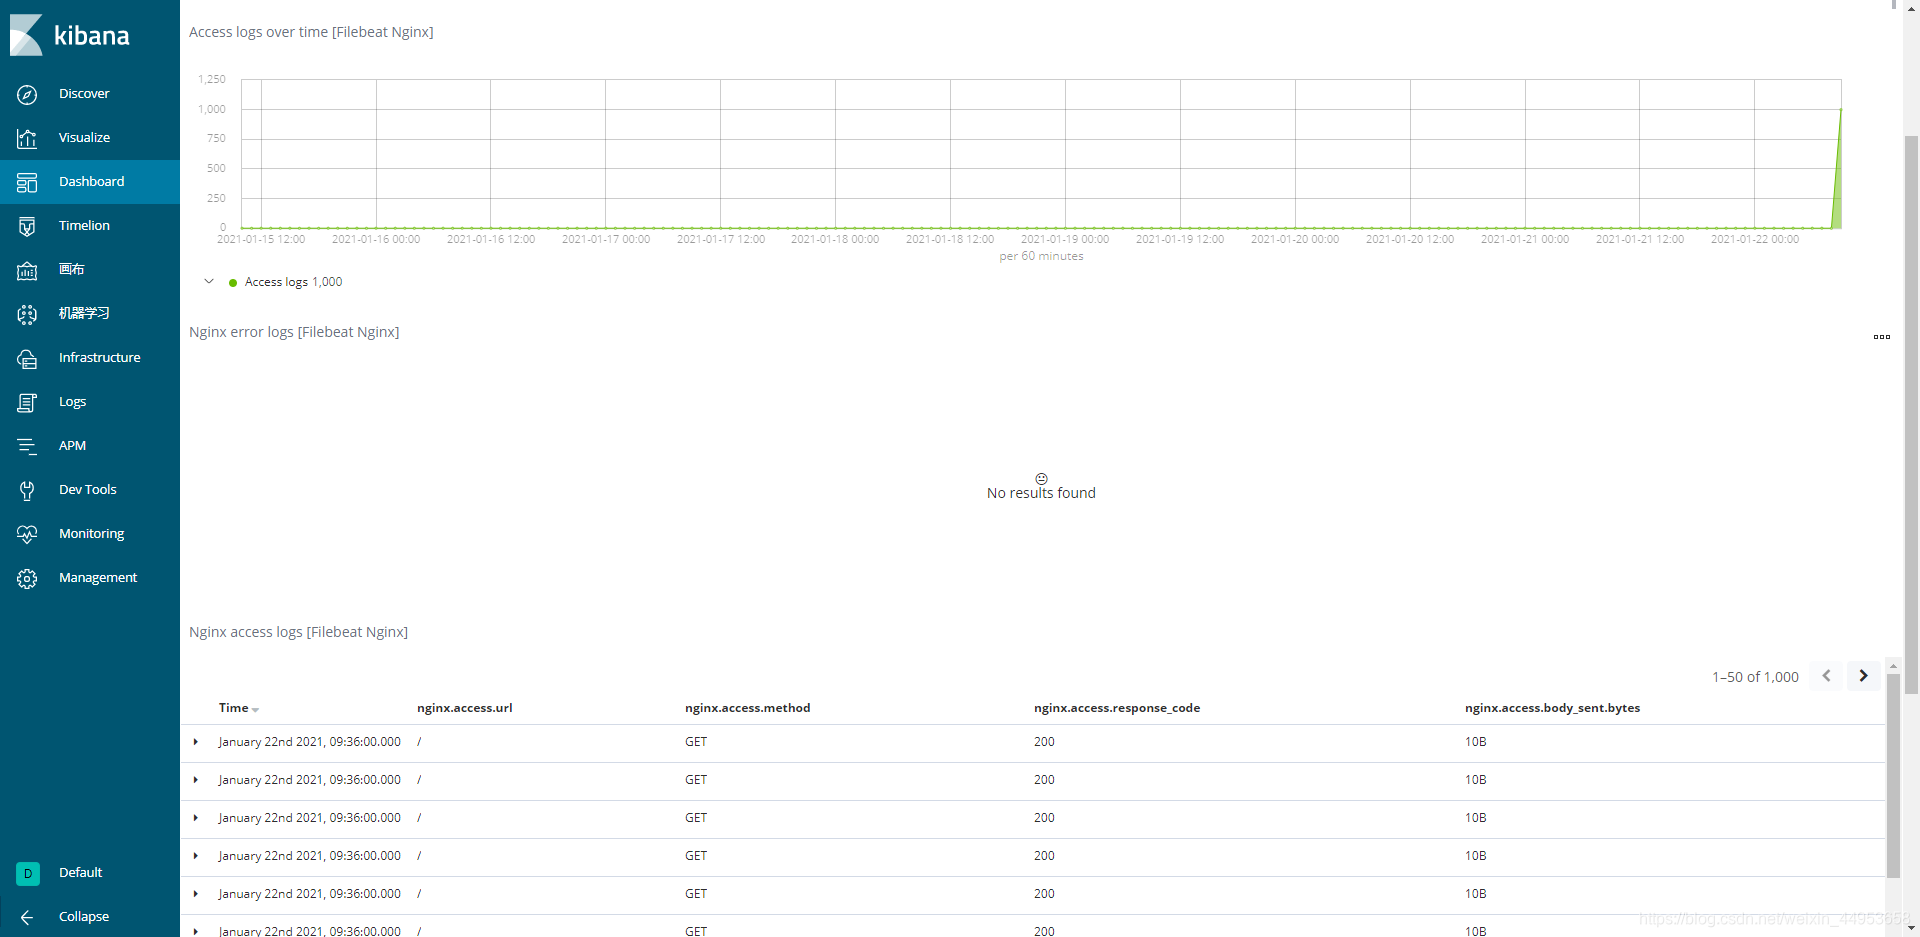The image size is (1920, 937).
Task: Click the Dashboard sidebar icon
Action: [27, 182]
